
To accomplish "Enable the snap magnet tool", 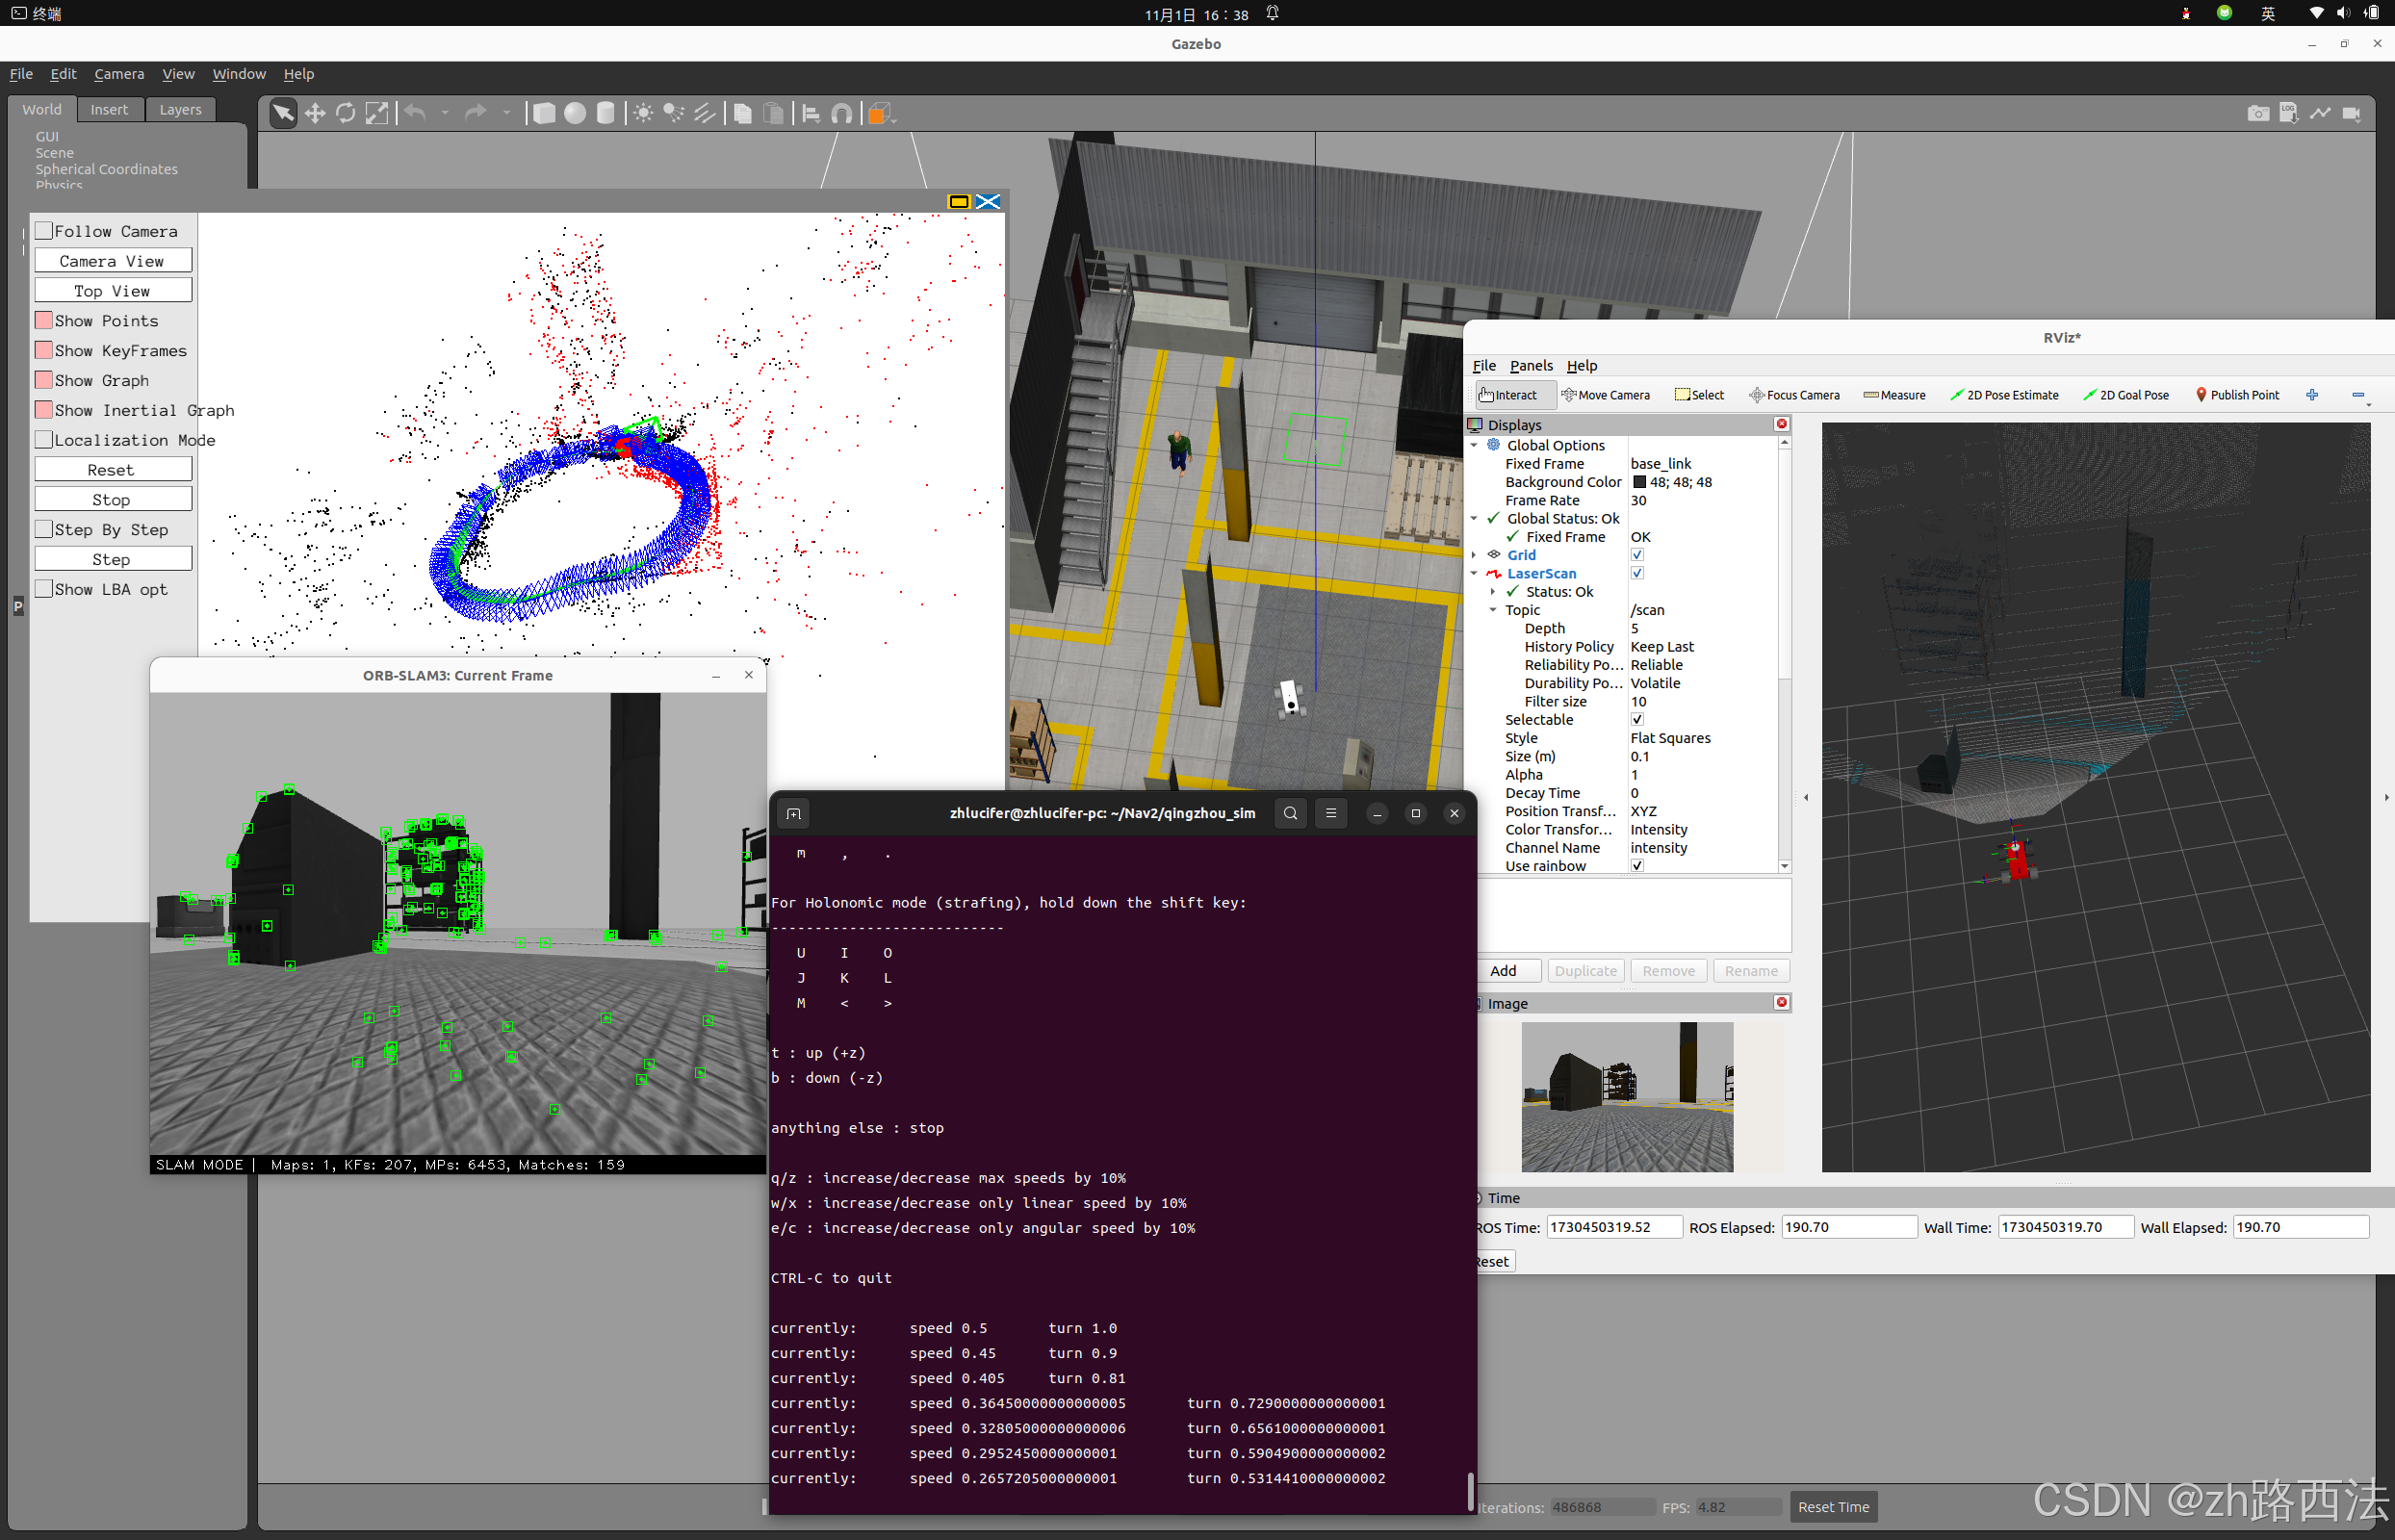I will pos(842,113).
